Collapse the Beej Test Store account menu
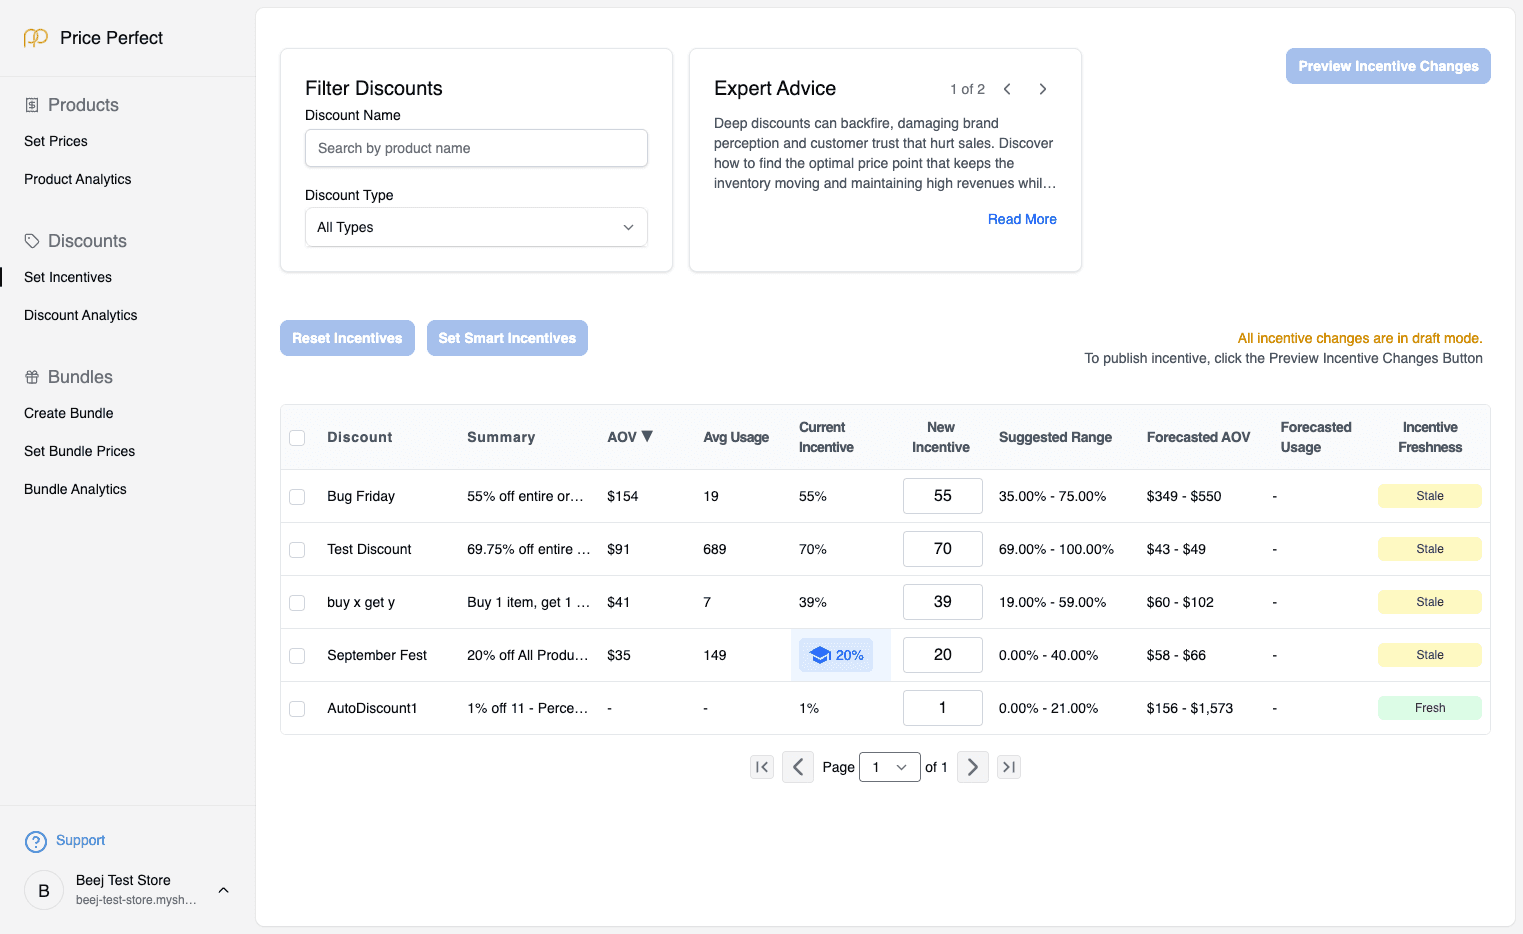 coord(222,889)
